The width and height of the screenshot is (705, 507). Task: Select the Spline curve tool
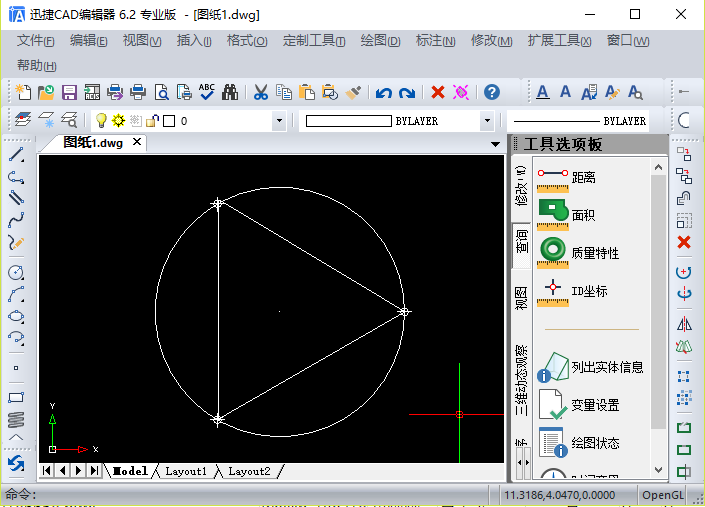click(x=16, y=221)
